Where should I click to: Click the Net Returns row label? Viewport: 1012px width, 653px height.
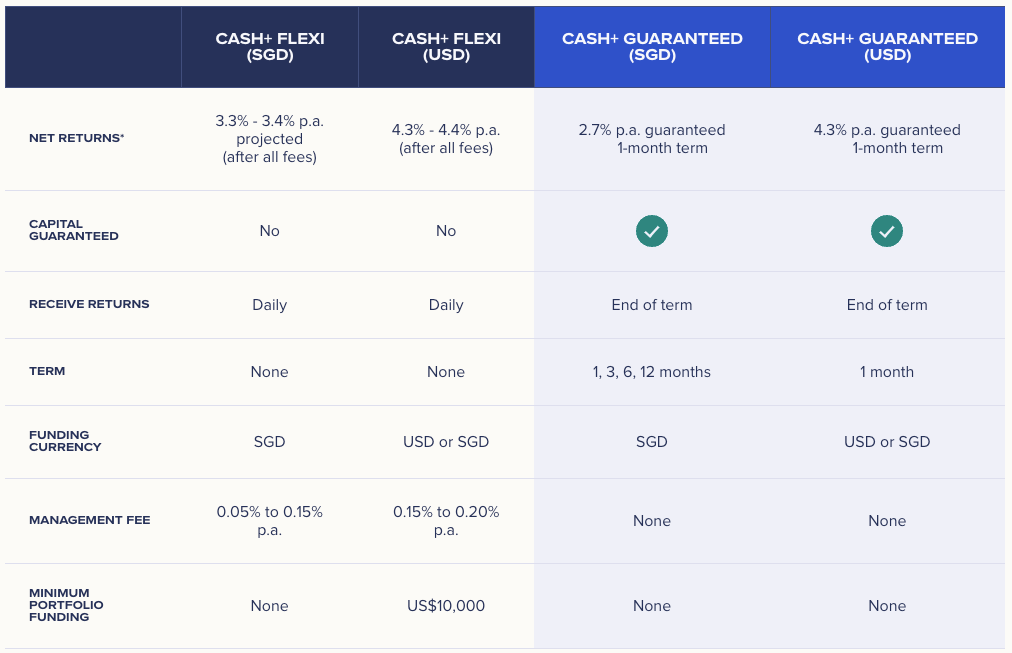(77, 138)
